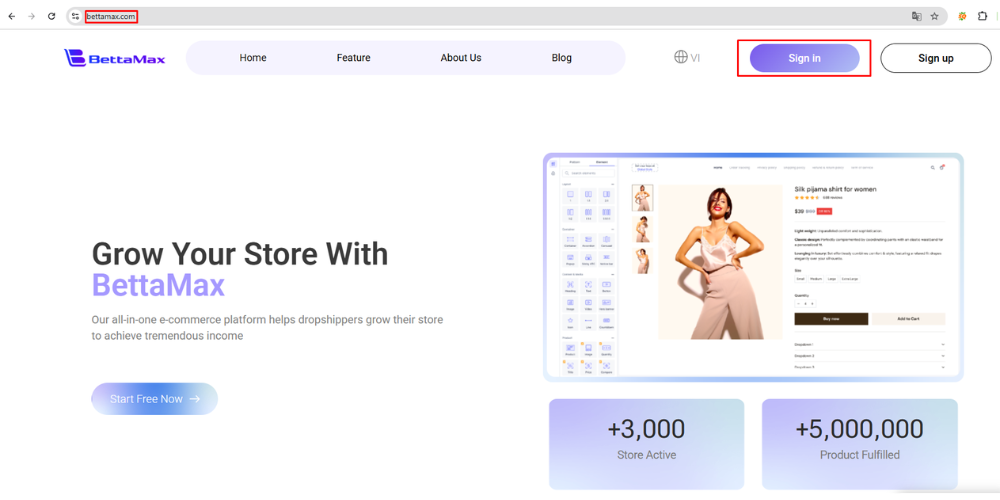Viewport: 1000px width, 500px height.
Task: Increase quantity with the plus button
Action: click(812, 304)
